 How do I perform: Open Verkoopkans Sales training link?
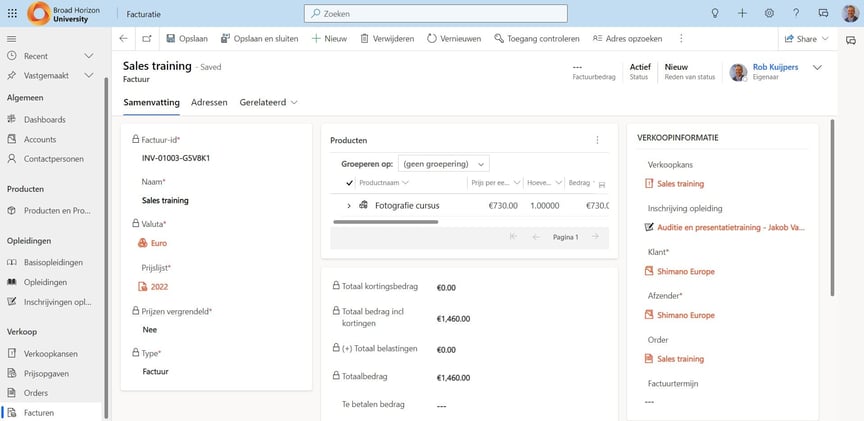pos(681,184)
